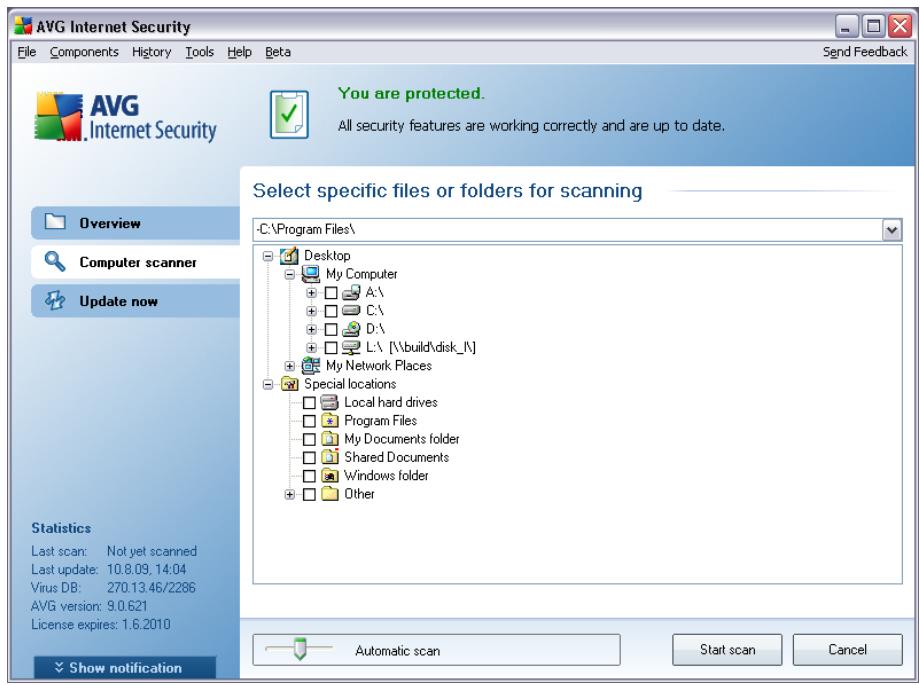
Task: Select the My Network Places label
Action: tap(378, 366)
